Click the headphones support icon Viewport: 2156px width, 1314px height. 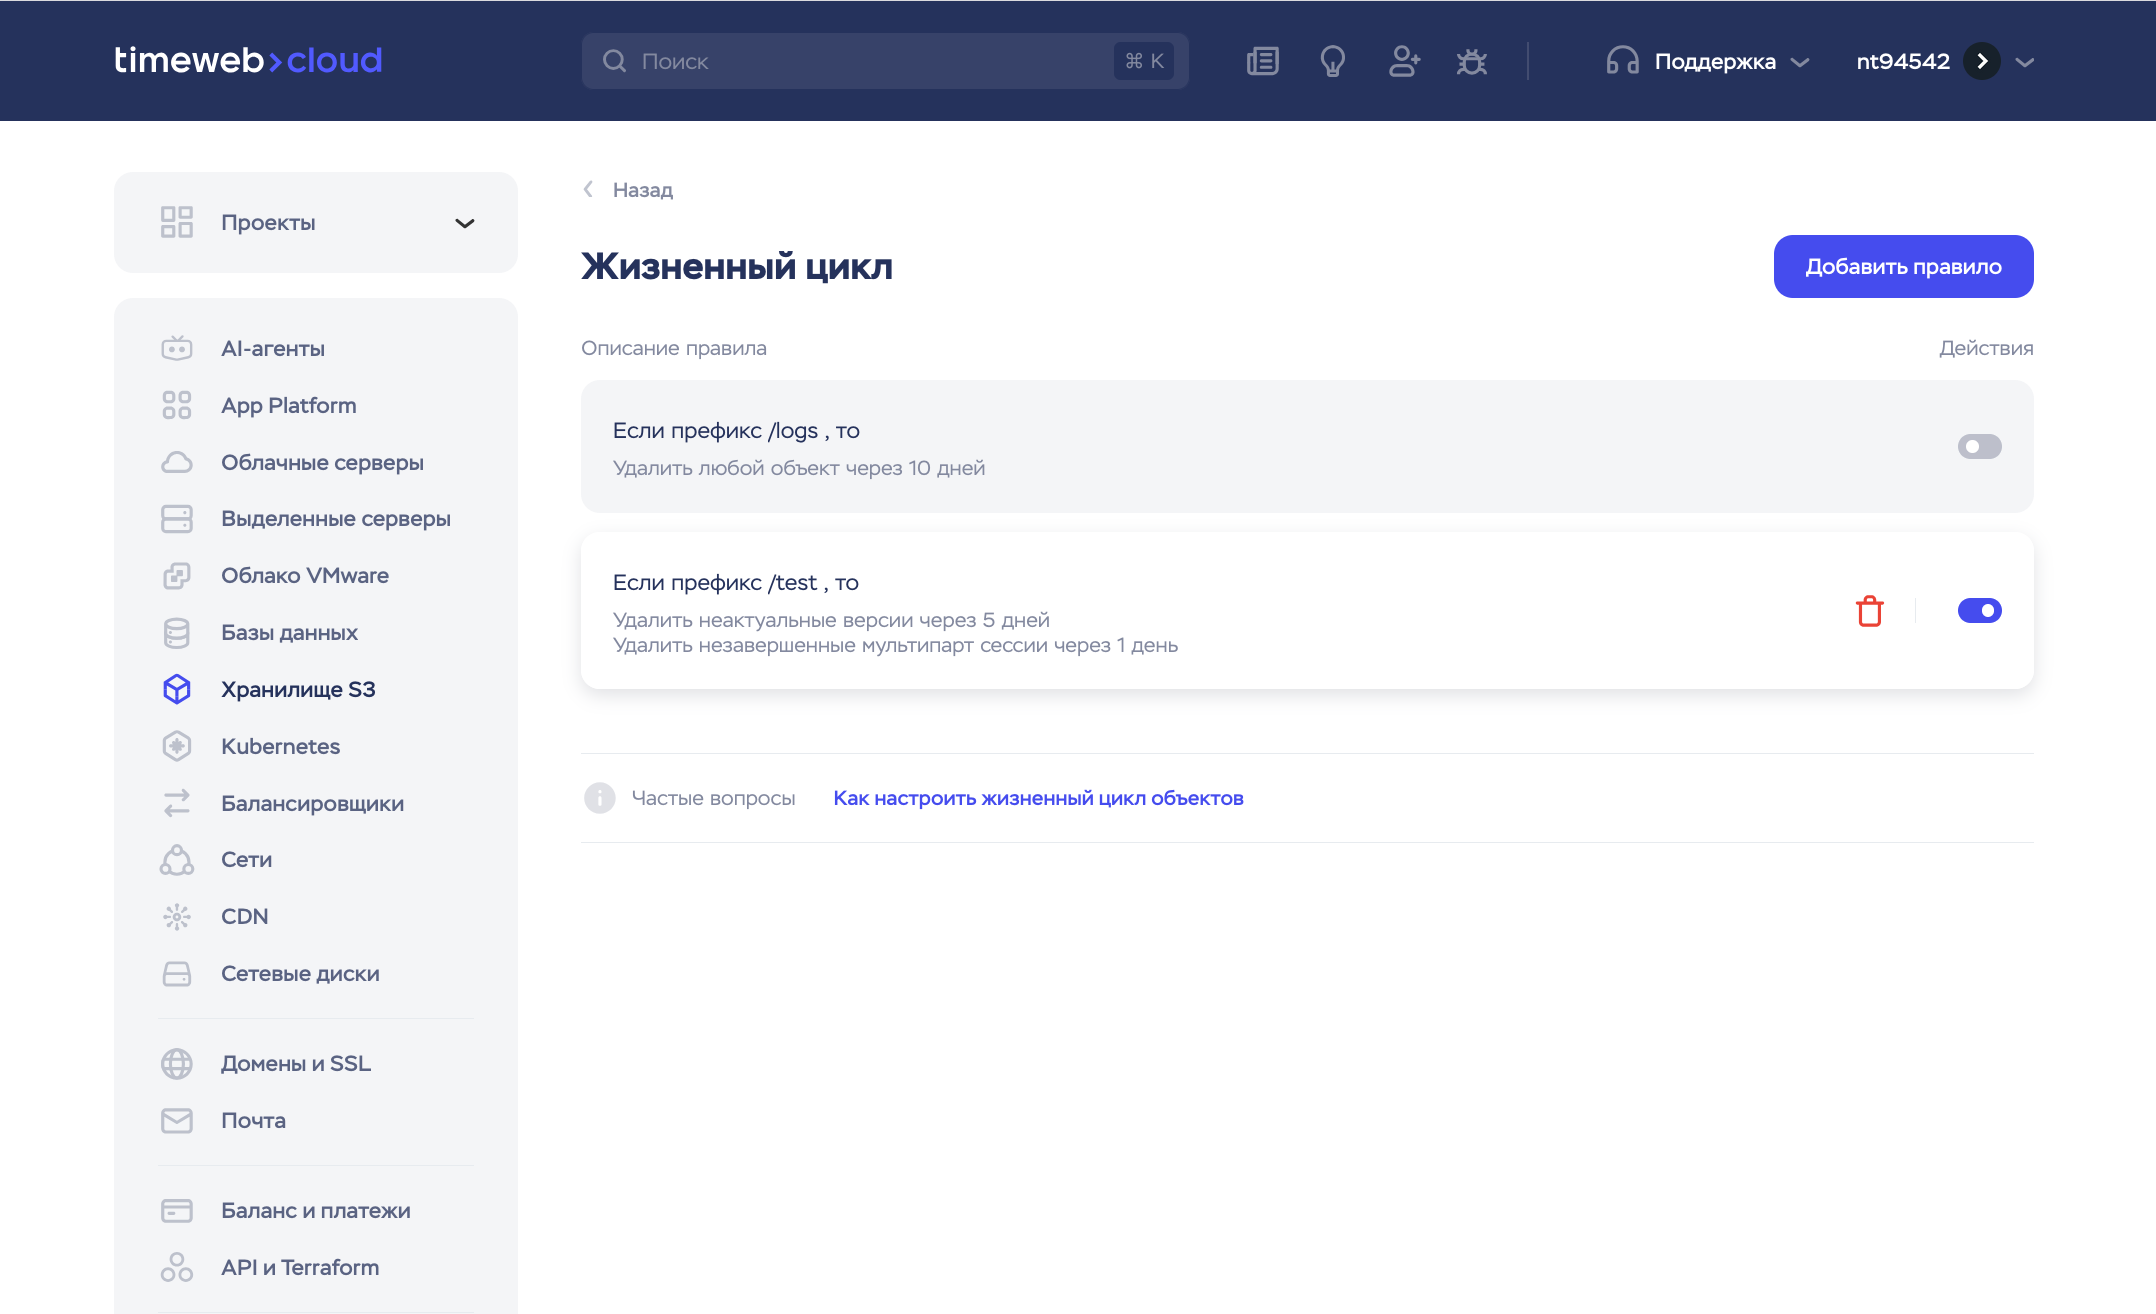coord(1621,62)
